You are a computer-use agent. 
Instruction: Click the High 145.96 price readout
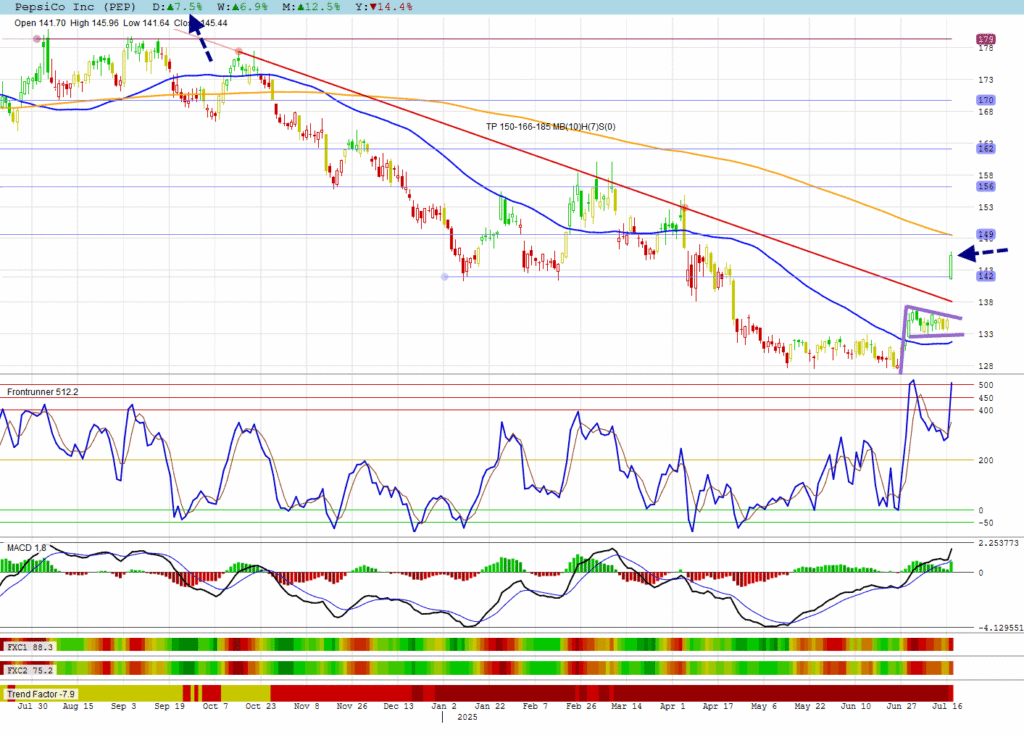95,23
